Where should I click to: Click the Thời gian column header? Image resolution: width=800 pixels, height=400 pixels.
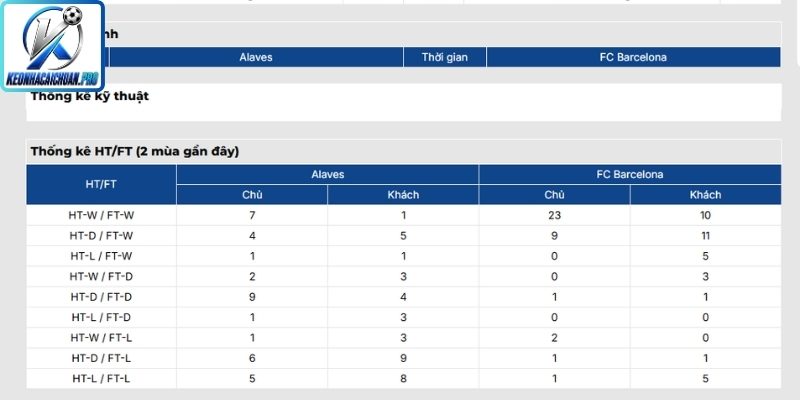[444, 57]
